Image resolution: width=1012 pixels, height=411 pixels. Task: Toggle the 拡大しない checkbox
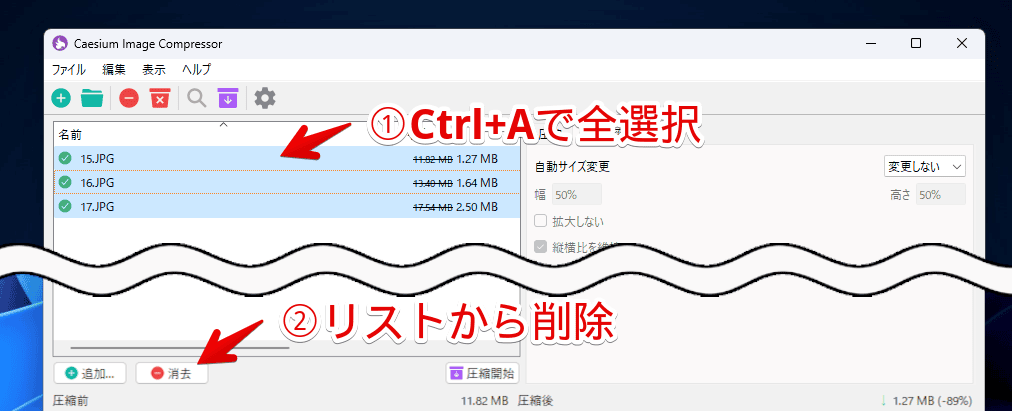point(541,221)
